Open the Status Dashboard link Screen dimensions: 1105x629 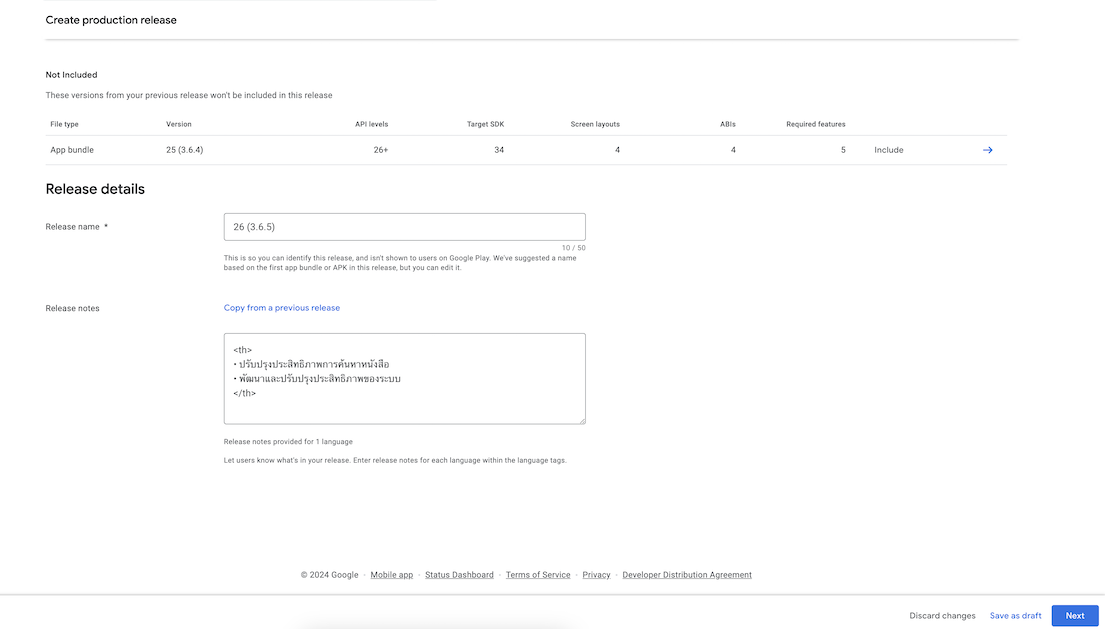coord(459,575)
